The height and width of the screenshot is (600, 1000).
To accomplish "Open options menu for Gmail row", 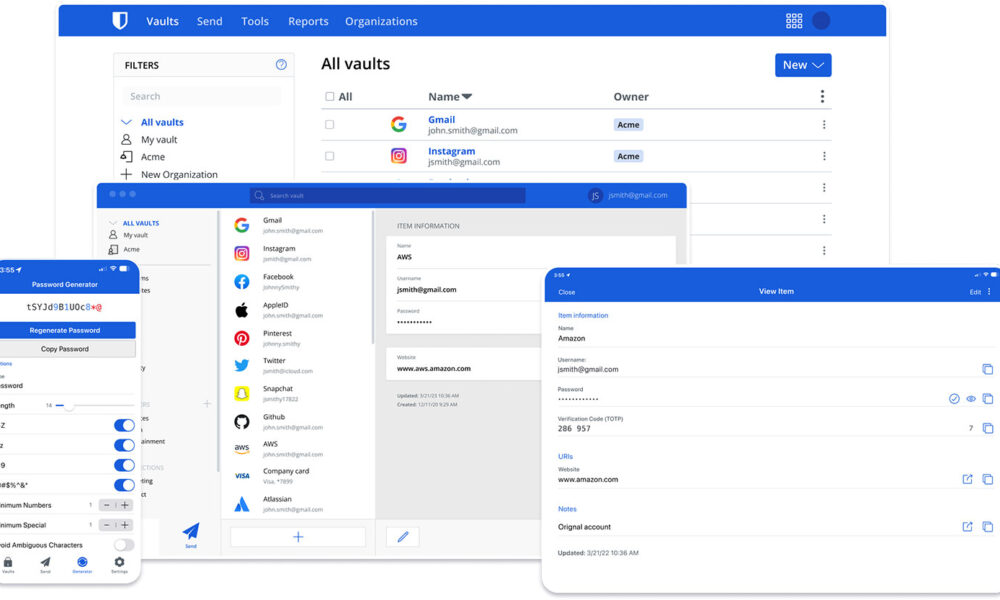I will point(824,125).
